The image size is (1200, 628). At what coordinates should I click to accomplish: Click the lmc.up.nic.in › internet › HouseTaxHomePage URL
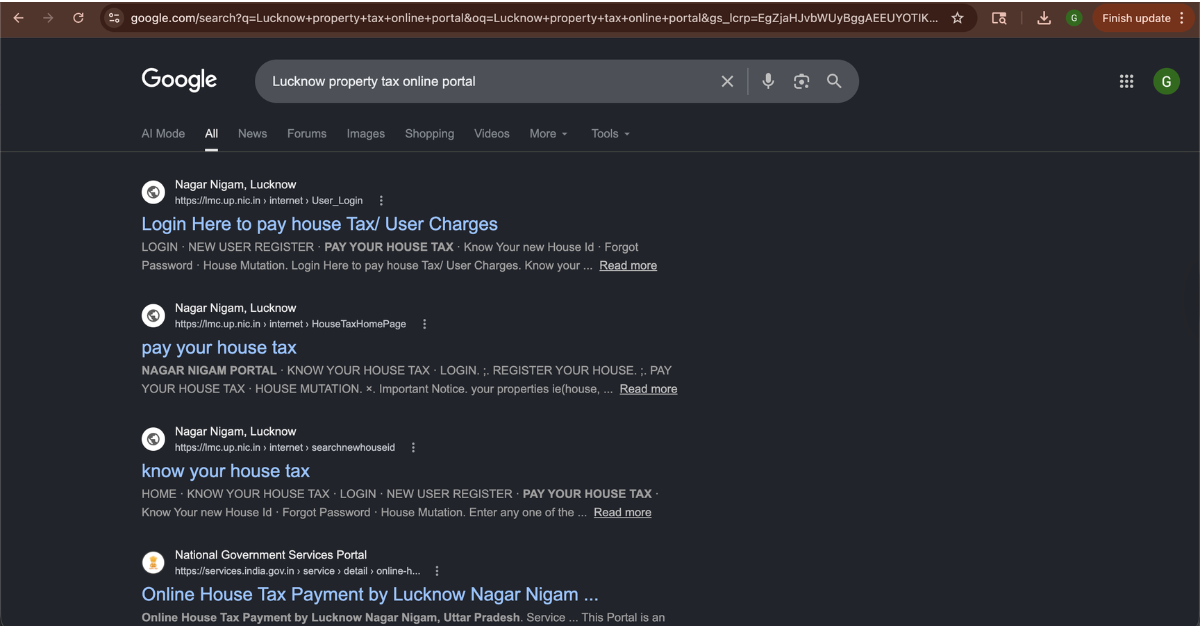[x=291, y=324]
